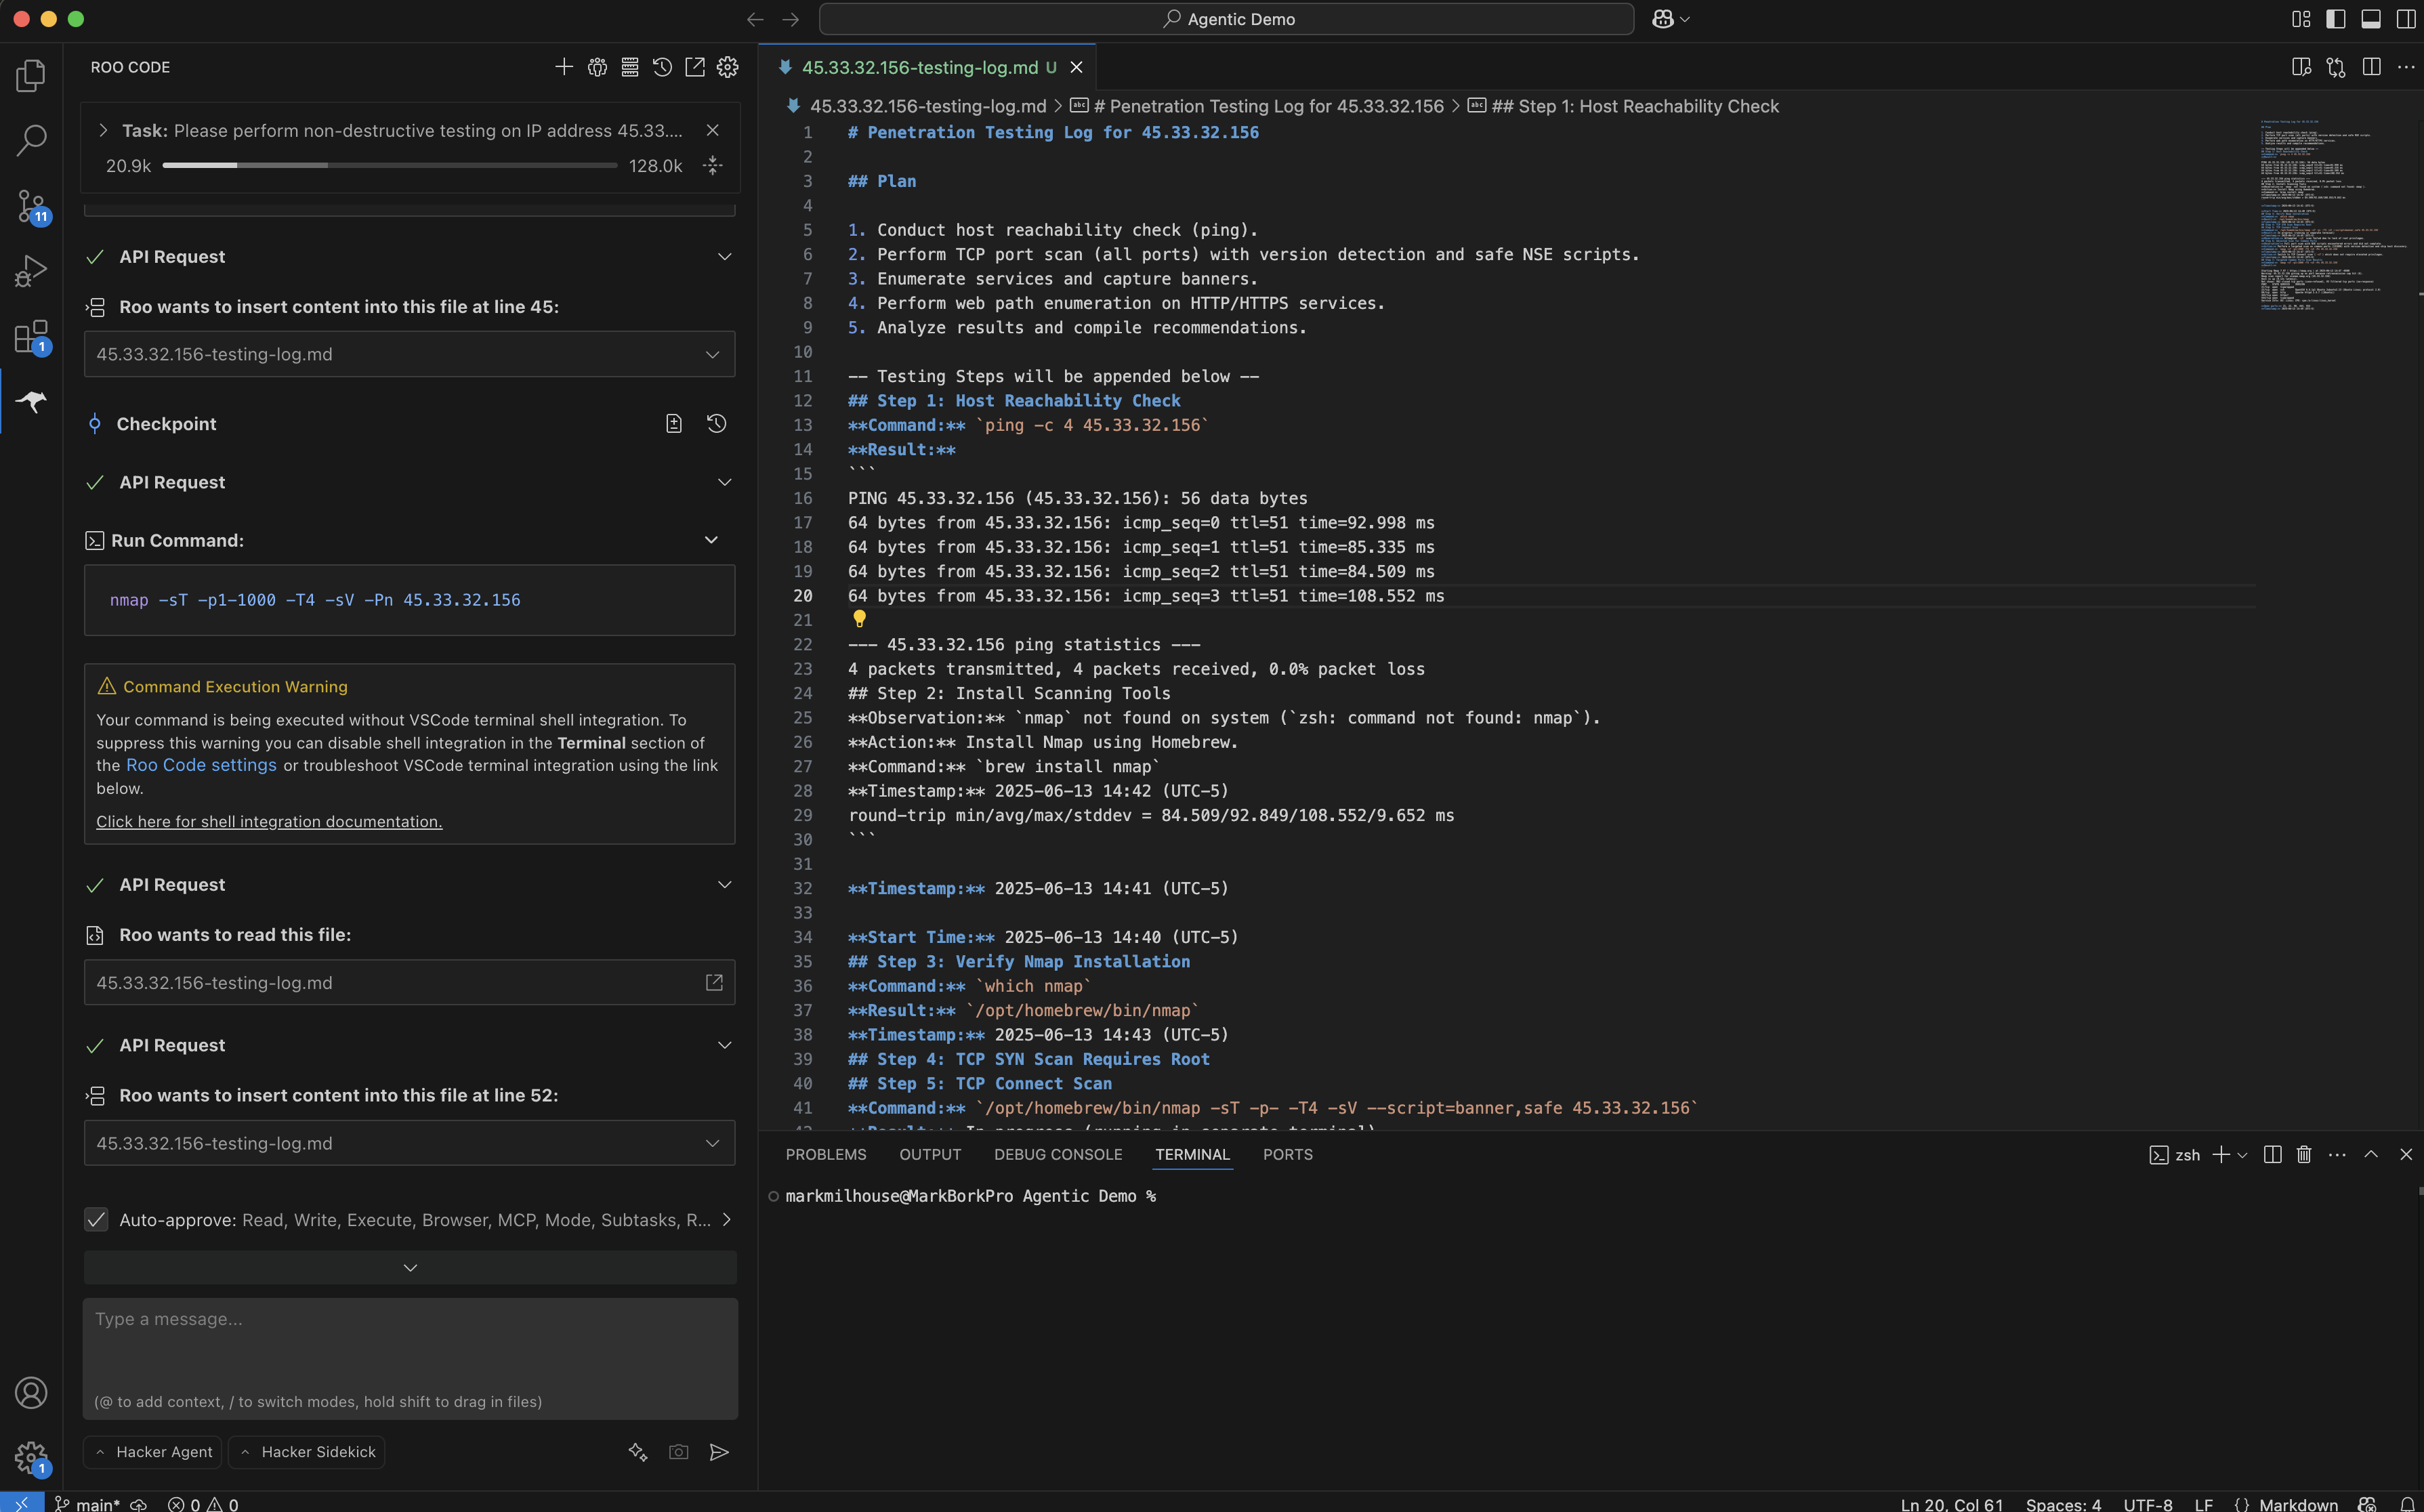Open the Run and Debug view
This screenshot has width=2424, height=1512.
(31, 271)
